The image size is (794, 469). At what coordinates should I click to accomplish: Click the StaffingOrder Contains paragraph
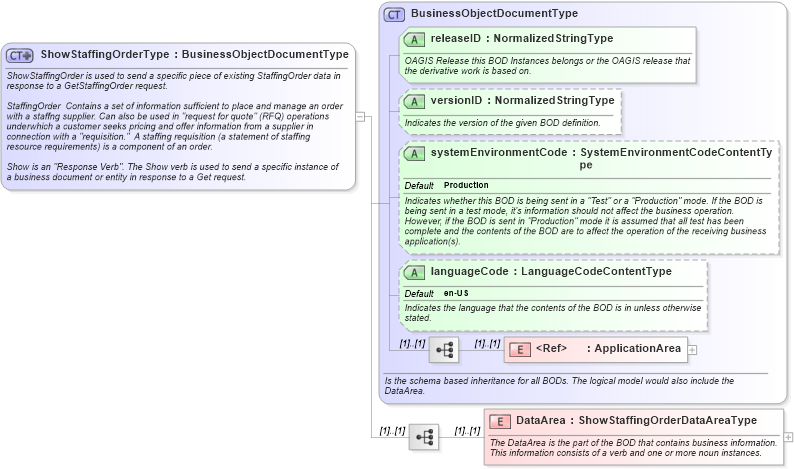click(x=175, y=126)
